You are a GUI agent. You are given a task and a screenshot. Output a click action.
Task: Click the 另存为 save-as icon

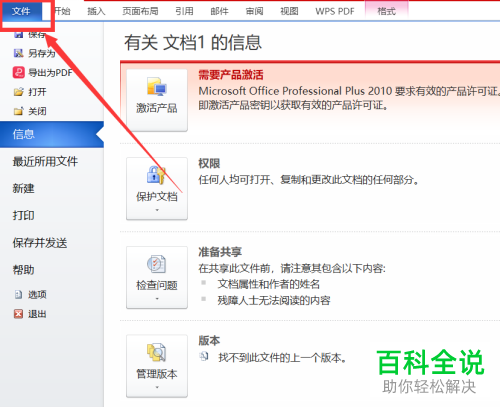click(18, 53)
